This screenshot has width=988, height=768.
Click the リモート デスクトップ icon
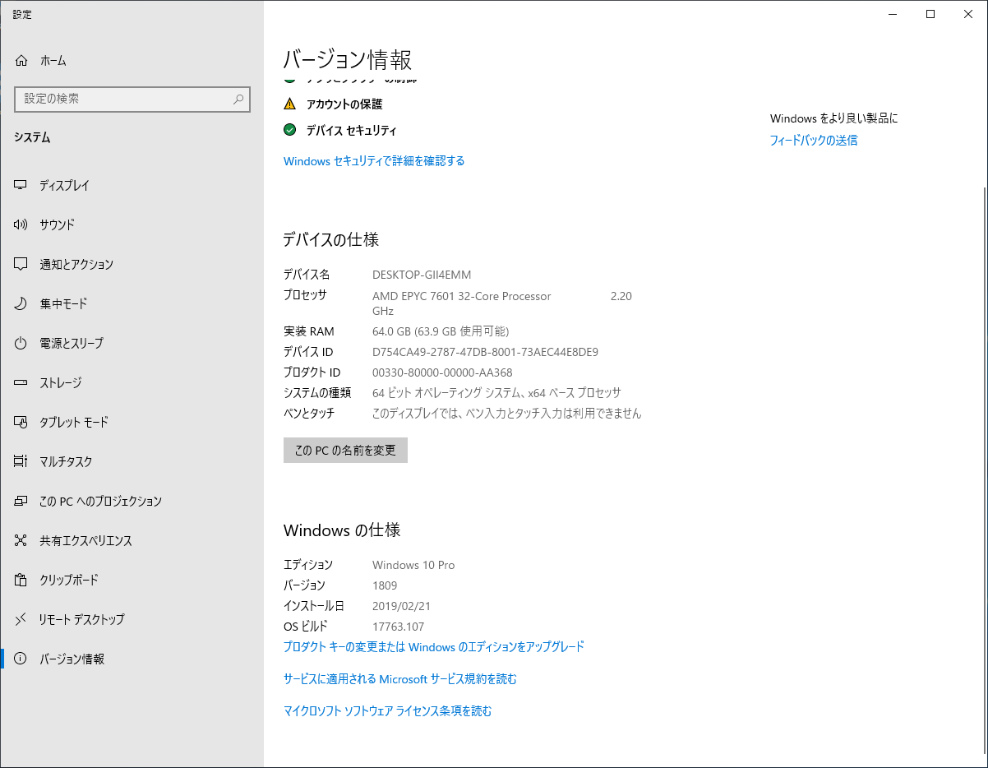20,619
